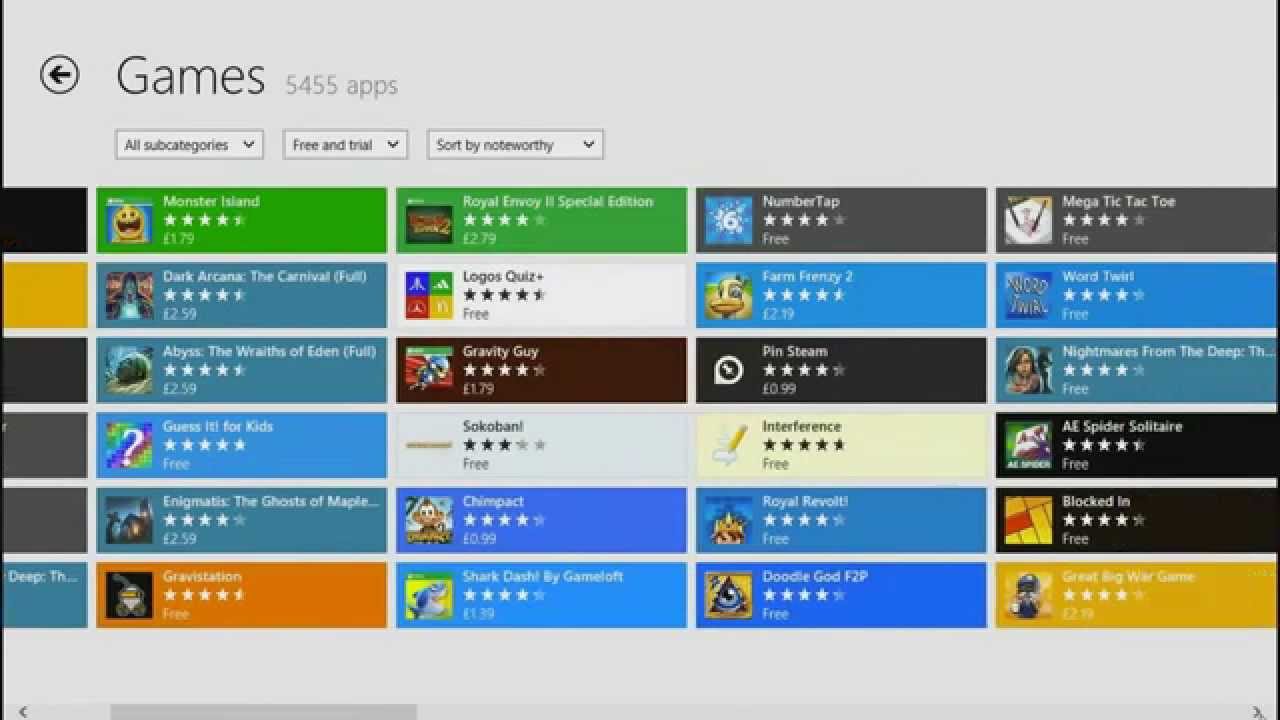Click the Chimpact monkey icon
Screen dimensions: 1280x720
click(429, 520)
